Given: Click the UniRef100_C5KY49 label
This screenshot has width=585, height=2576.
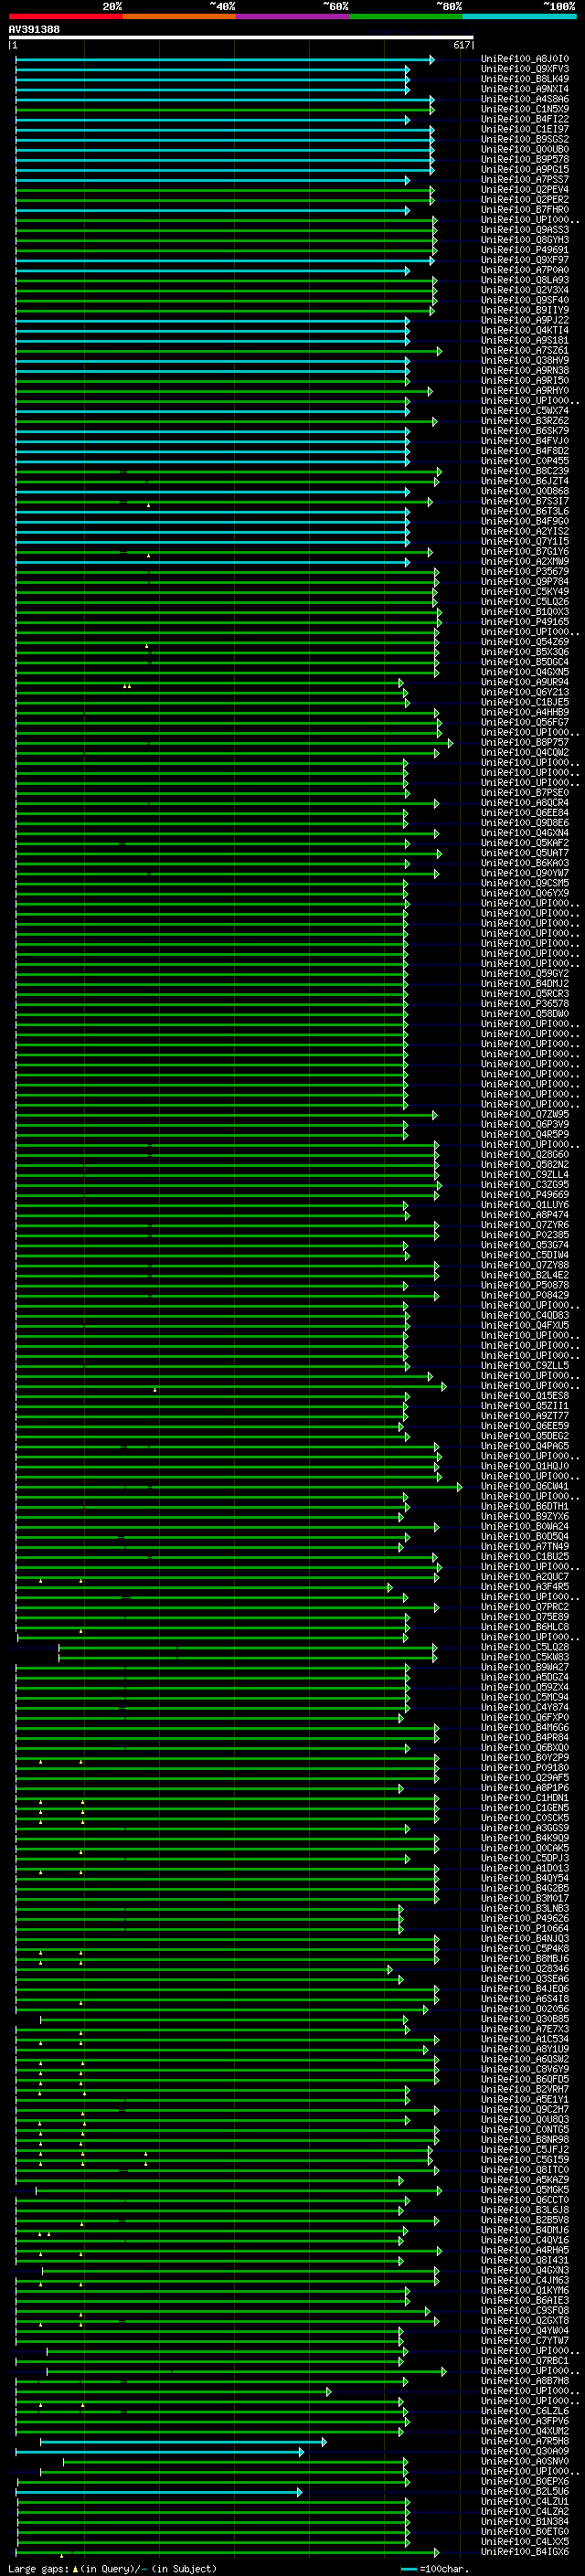Looking at the screenshot, I should 525,592.
